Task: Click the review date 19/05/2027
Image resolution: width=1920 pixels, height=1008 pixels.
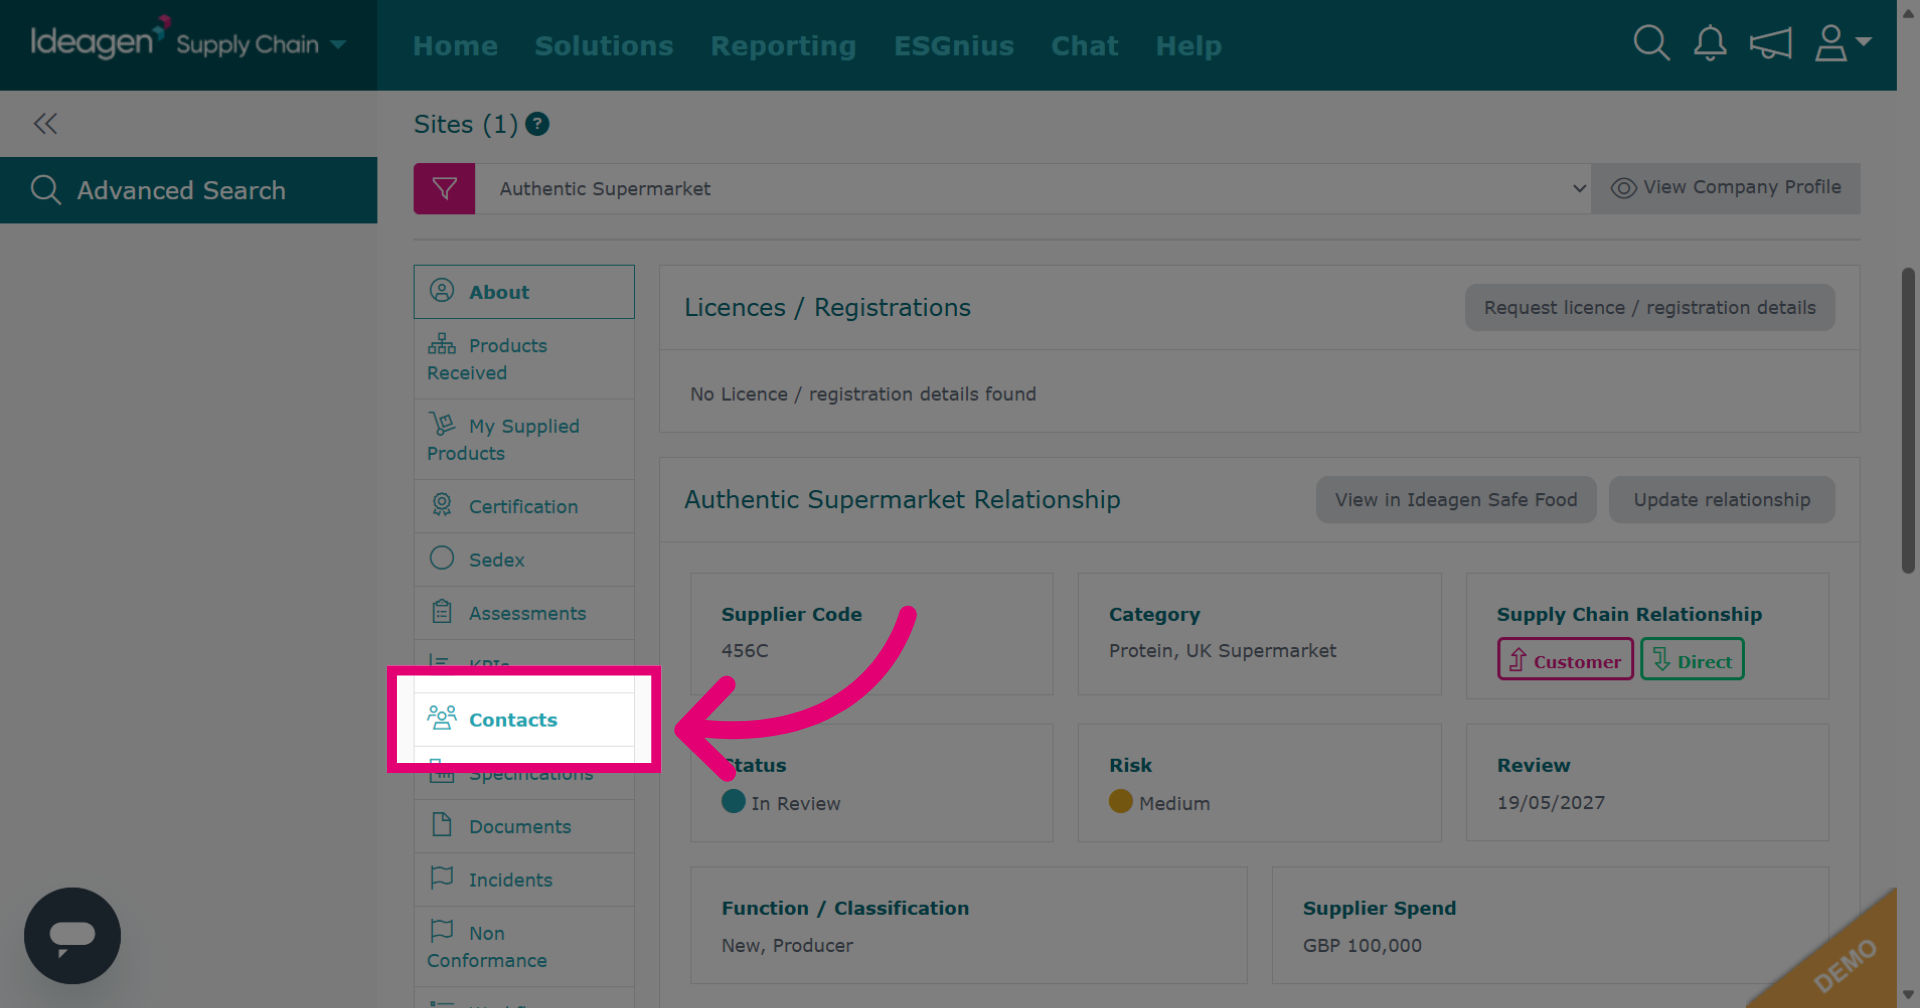Action: pos(1551,803)
